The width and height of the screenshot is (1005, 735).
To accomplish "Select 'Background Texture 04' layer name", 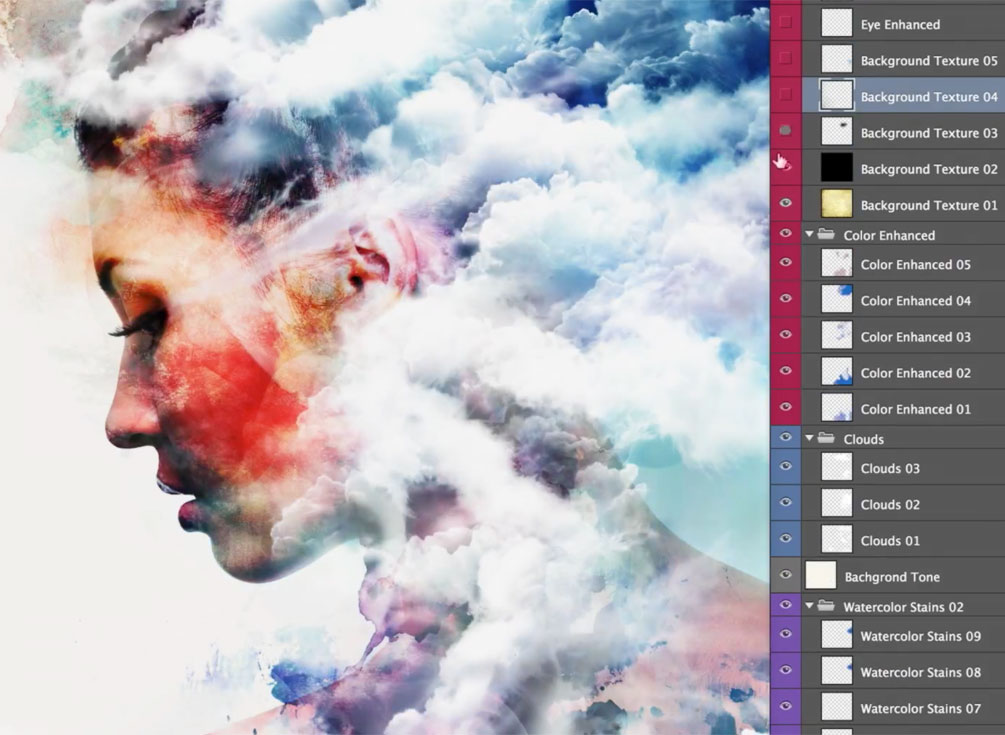I will click(x=929, y=97).
